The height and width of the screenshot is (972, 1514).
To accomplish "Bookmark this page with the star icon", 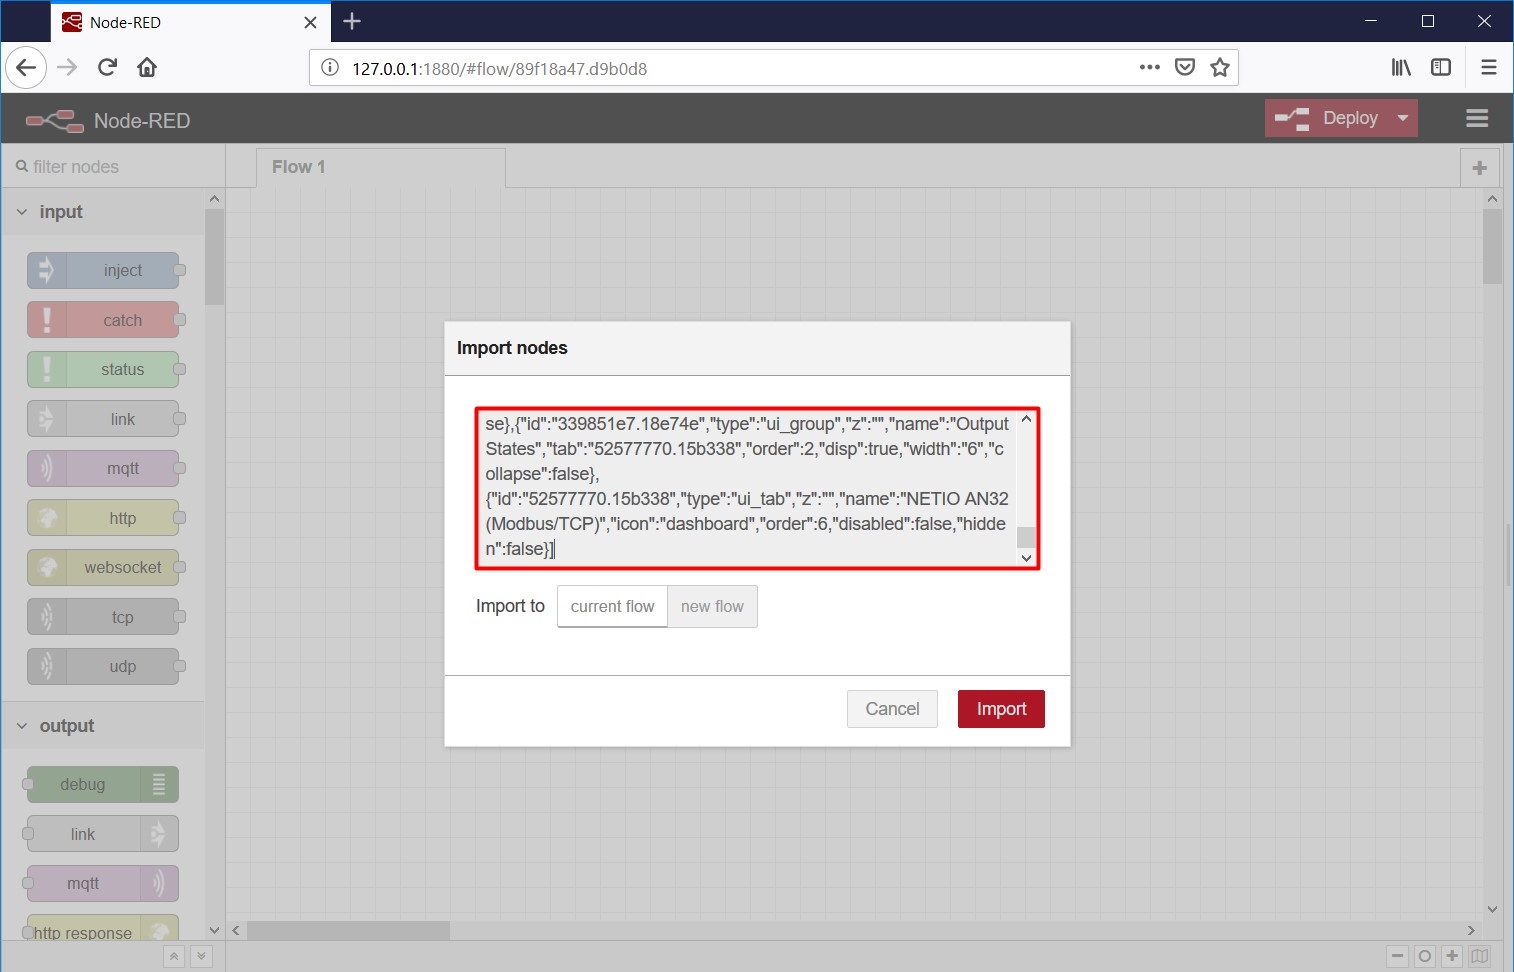I will click(x=1220, y=68).
